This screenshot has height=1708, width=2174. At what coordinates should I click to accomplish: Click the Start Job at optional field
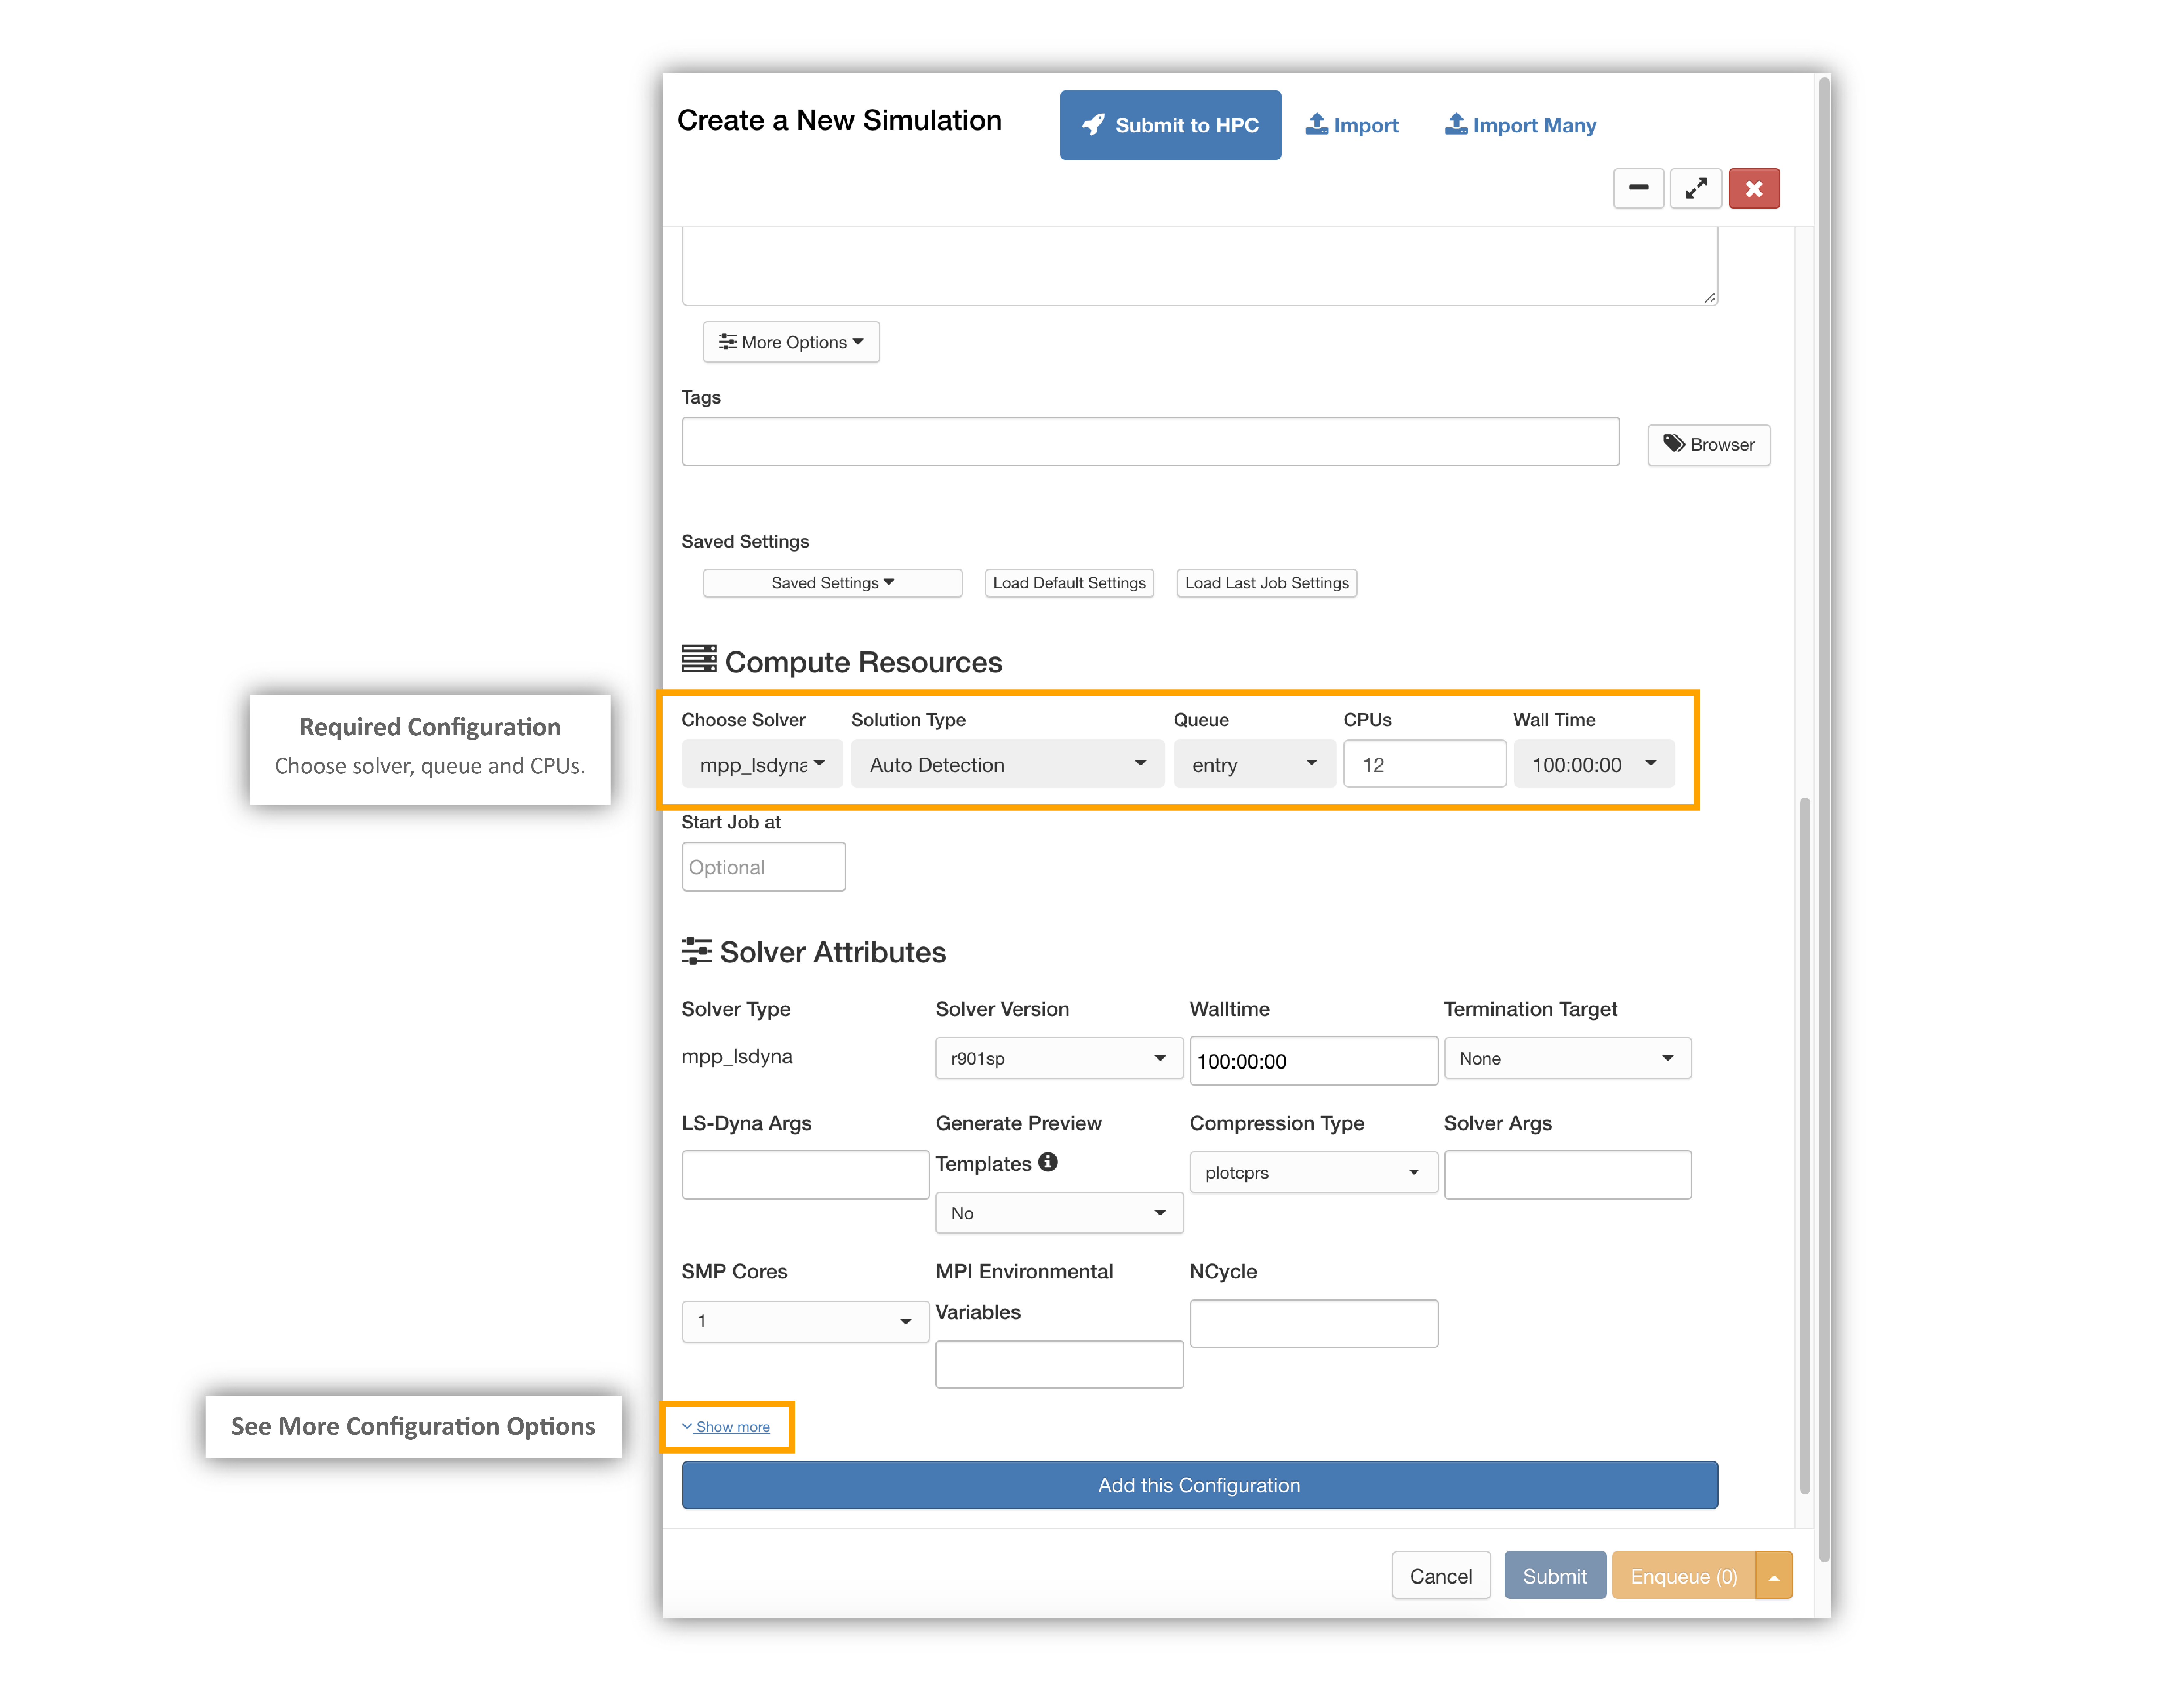pos(764,867)
